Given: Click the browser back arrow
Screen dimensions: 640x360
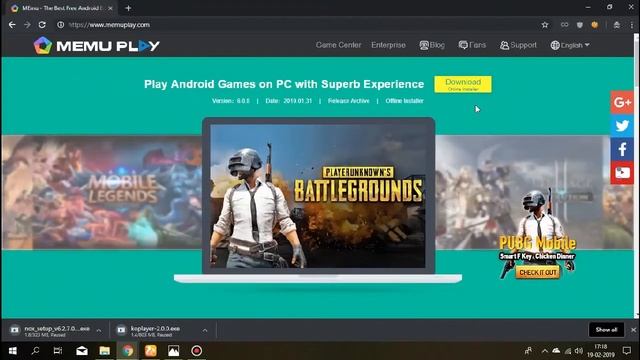Looking at the screenshot, I should point(12,25).
